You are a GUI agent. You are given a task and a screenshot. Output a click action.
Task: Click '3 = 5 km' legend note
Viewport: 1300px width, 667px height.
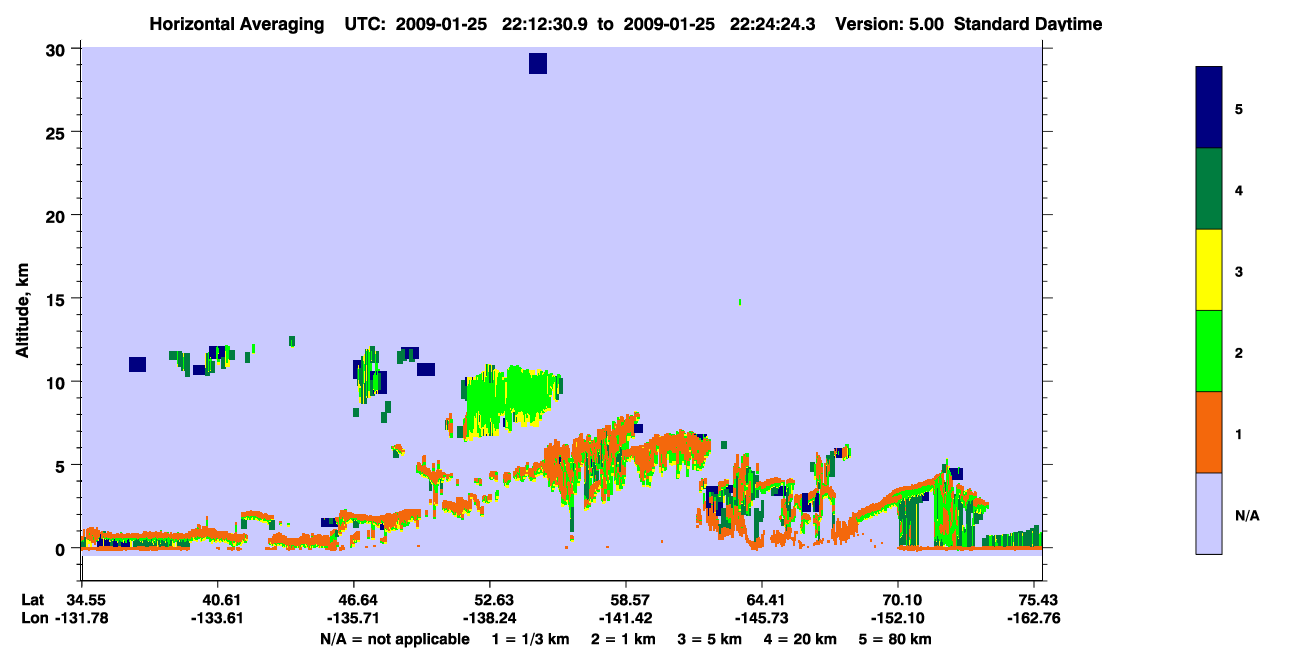point(710,639)
